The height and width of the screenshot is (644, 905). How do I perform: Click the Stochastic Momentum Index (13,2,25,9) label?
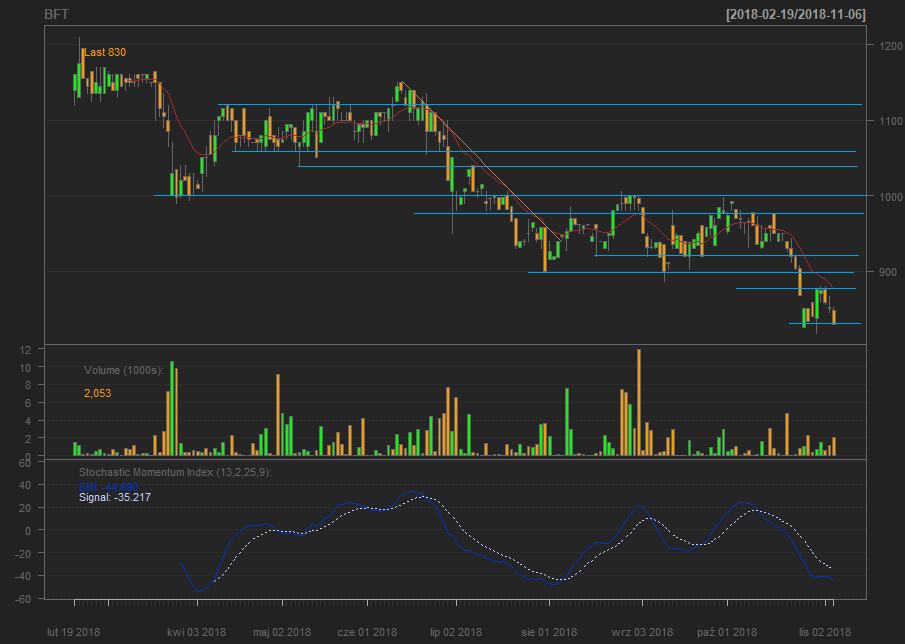tap(175, 473)
